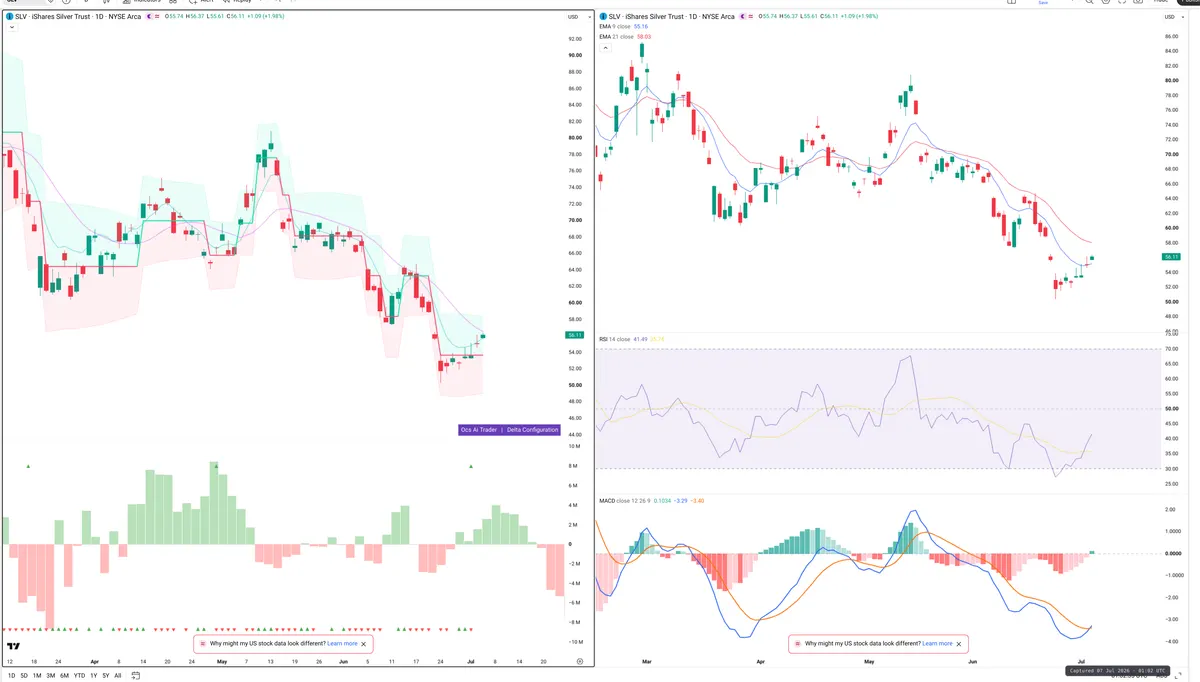Screen dimensions: 1200x682
Task: Click the pink notice icon in left banner
Action: point(202,644)
